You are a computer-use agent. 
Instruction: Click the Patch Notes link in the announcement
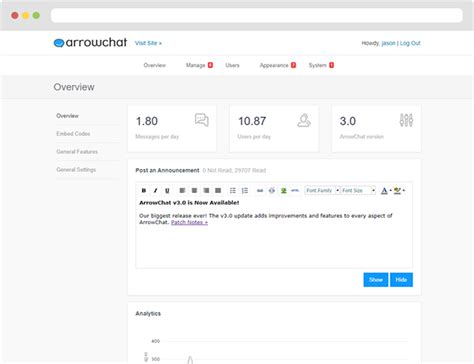point(189,222)
